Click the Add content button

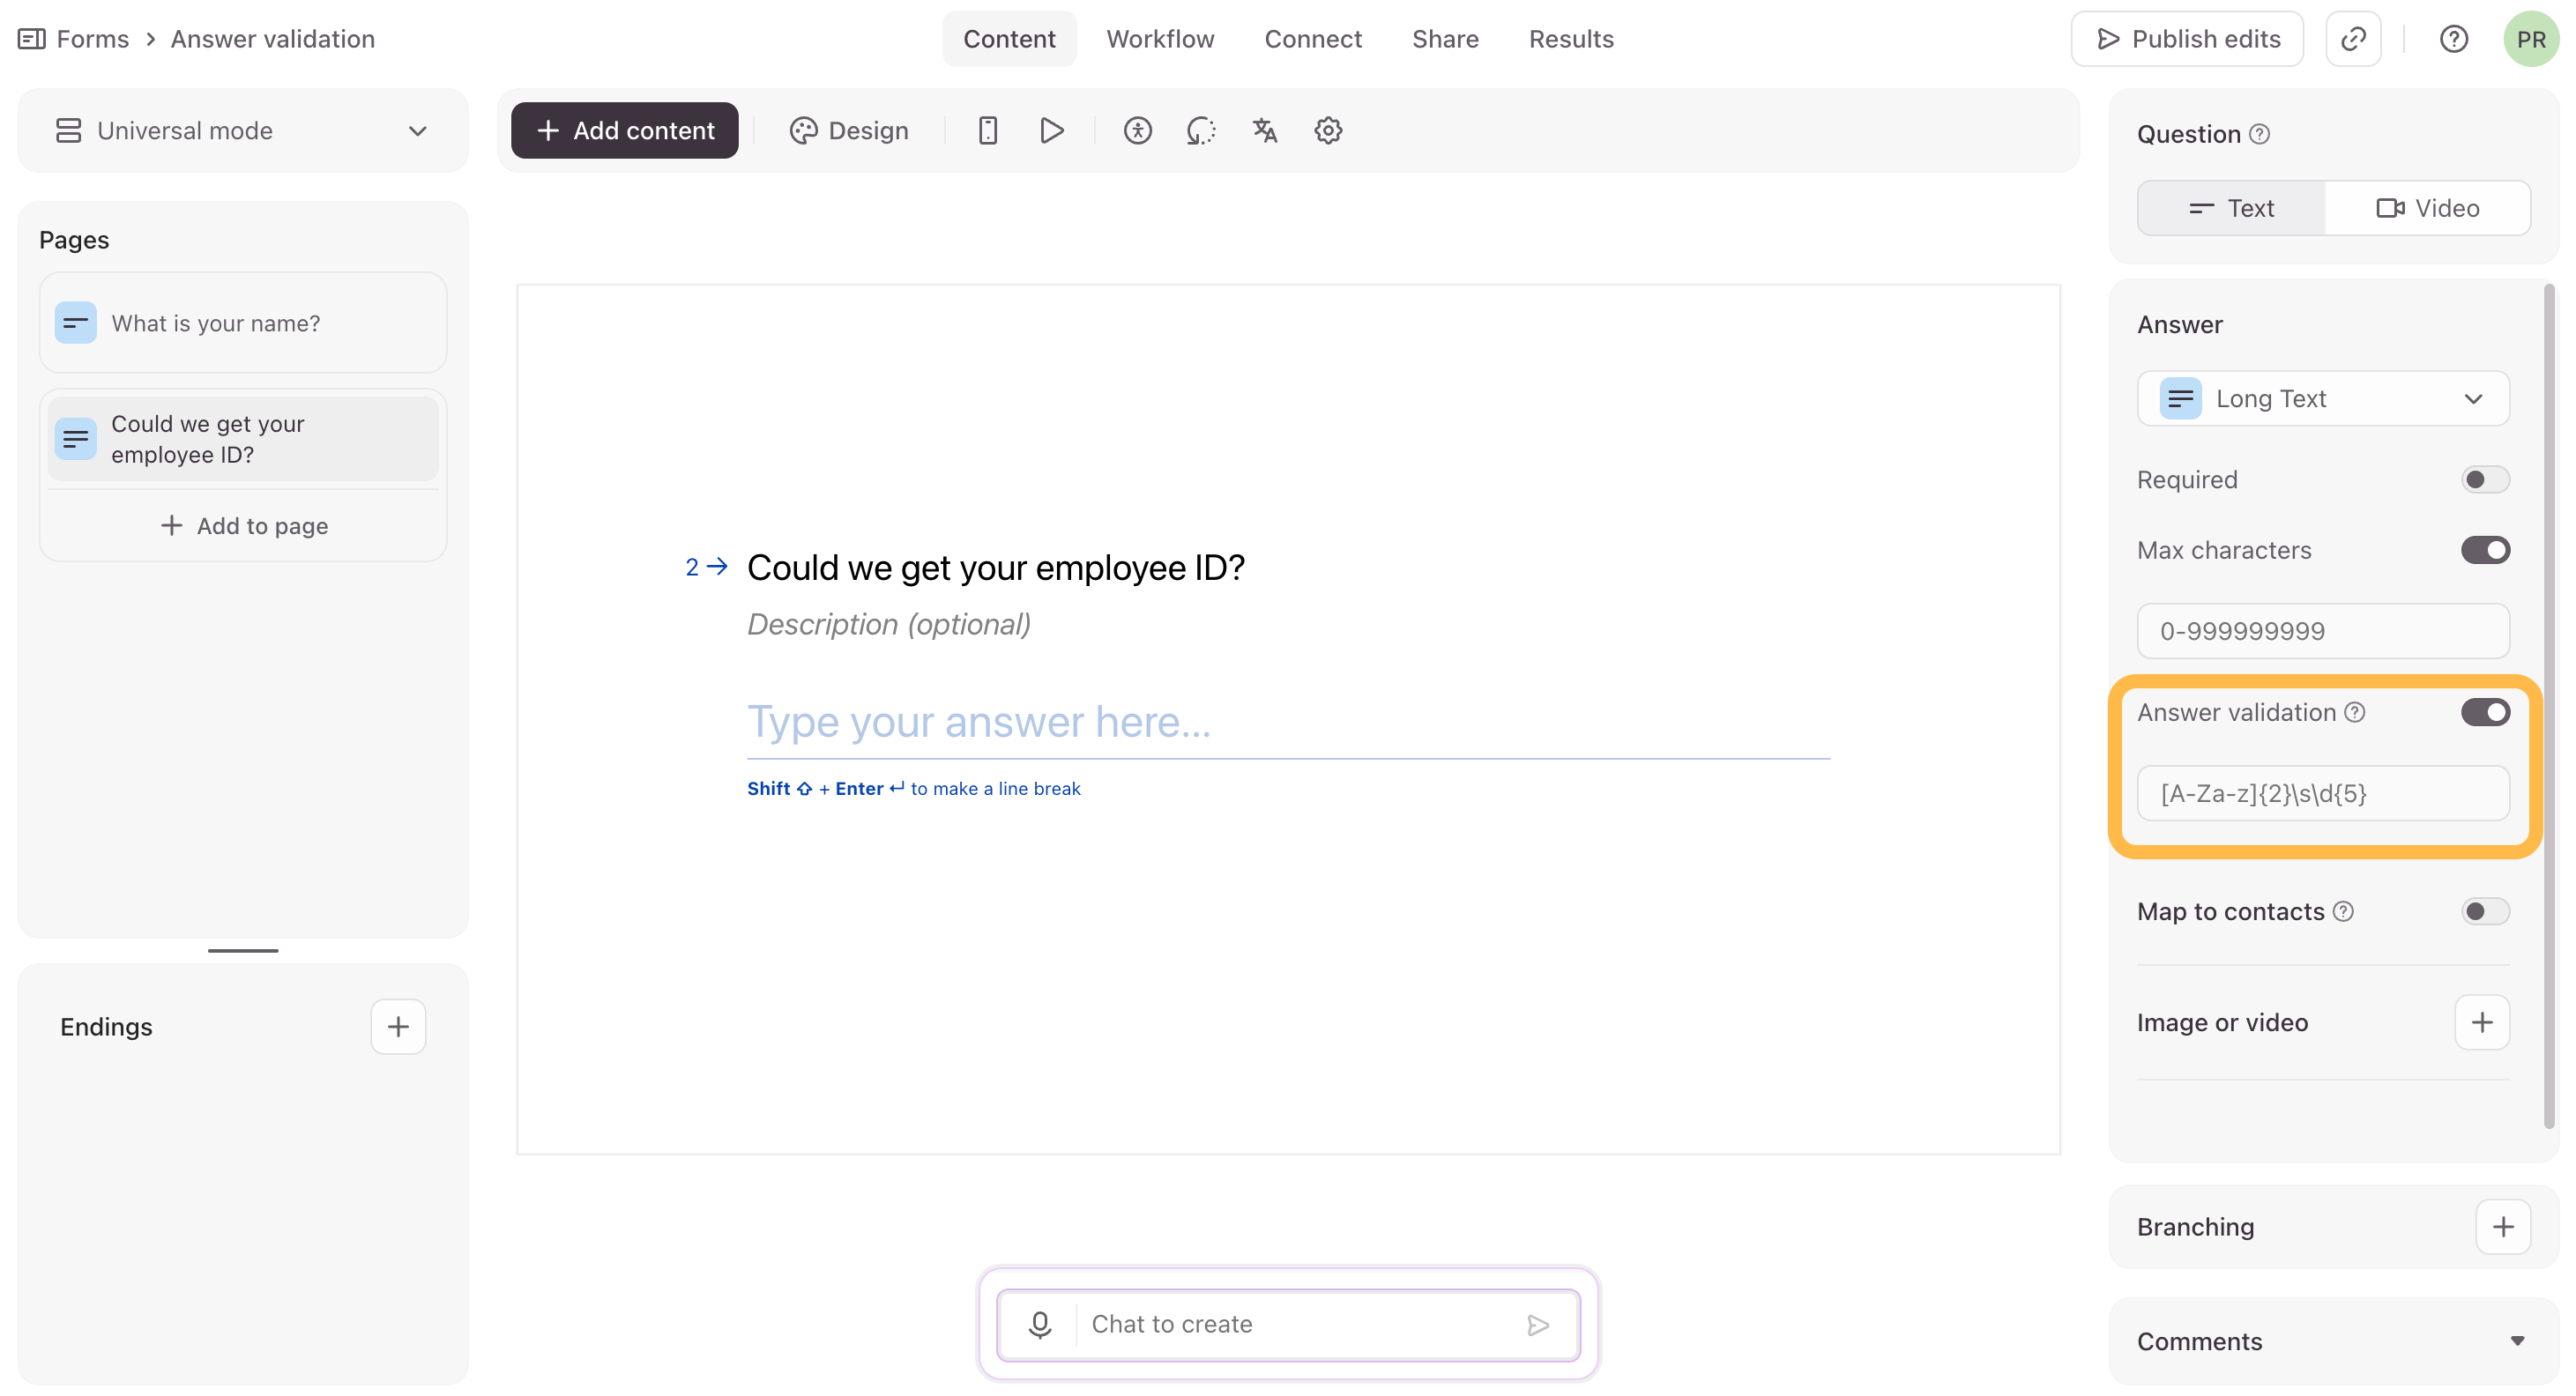click(x=625, y=130)
